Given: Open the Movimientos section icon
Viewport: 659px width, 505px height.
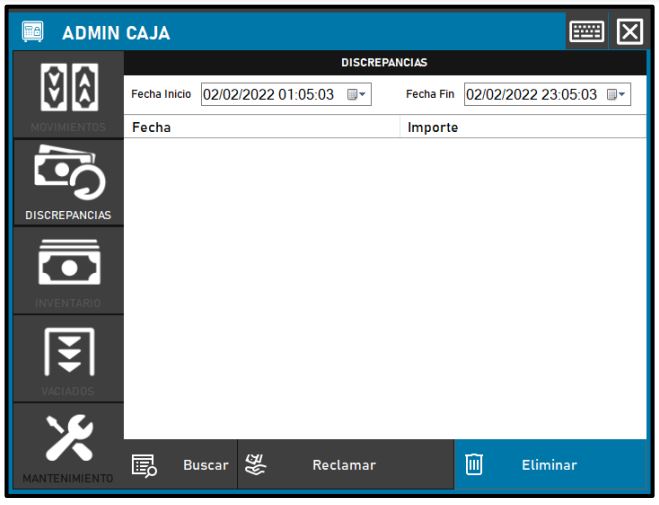Looking at the screenshot, I should pos(67,88).
